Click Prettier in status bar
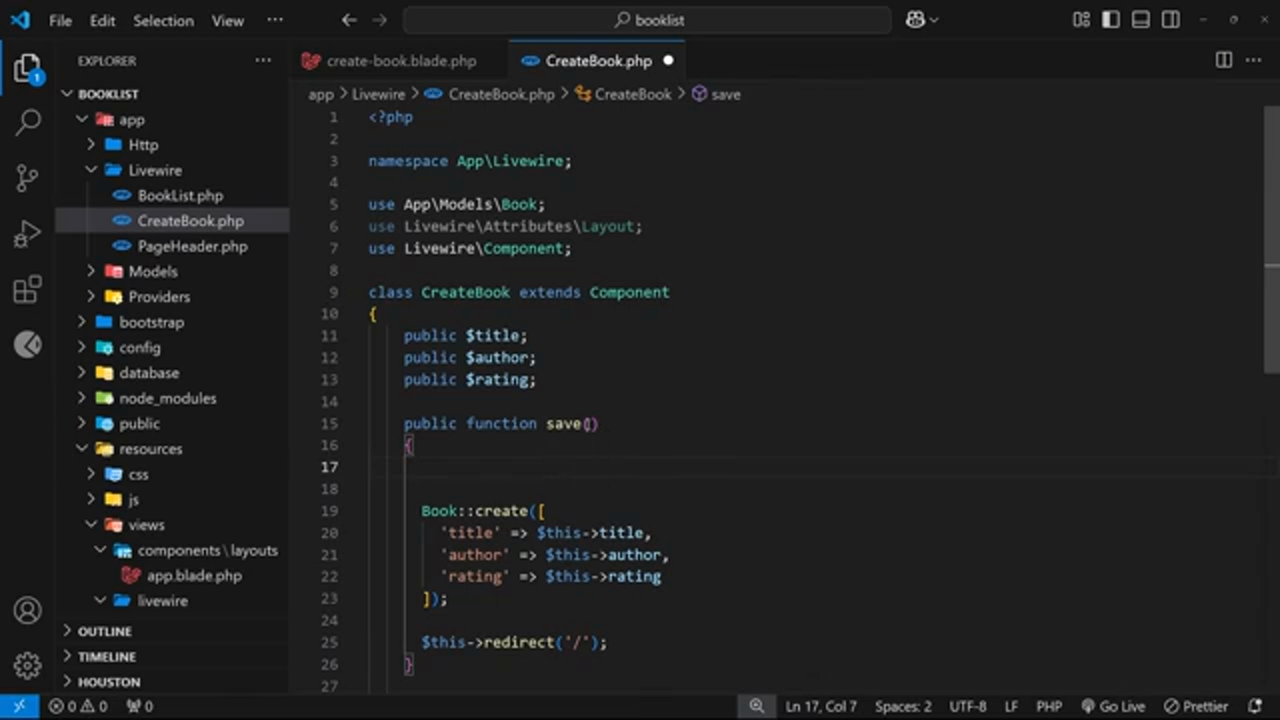Image resolution: width=1280 pixels, height=720 pixels. (x=1196, y=706)
